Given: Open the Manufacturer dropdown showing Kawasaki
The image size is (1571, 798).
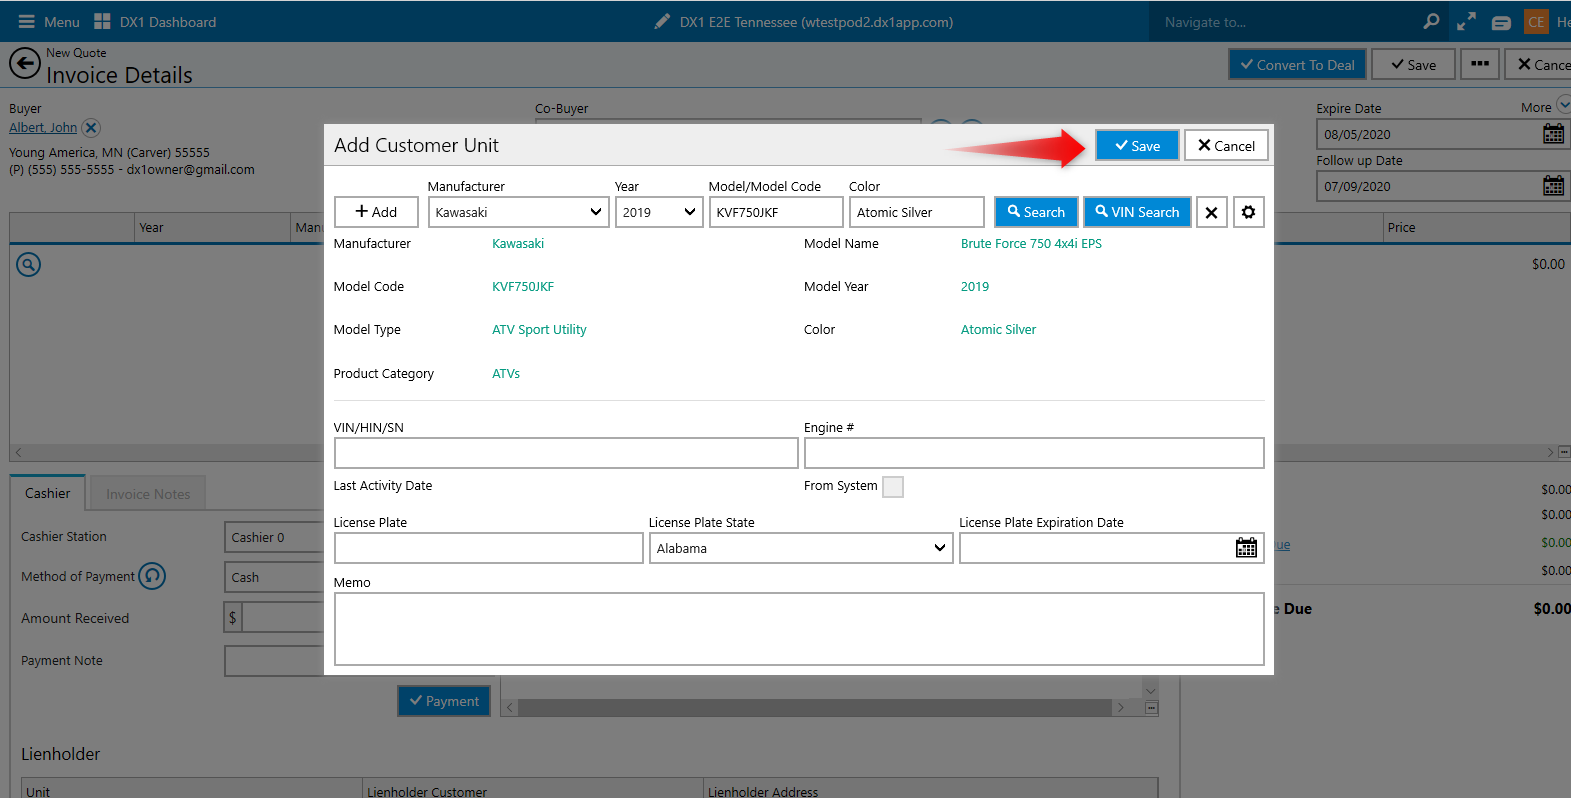Looking at the screenshot, I should point(519,212).
